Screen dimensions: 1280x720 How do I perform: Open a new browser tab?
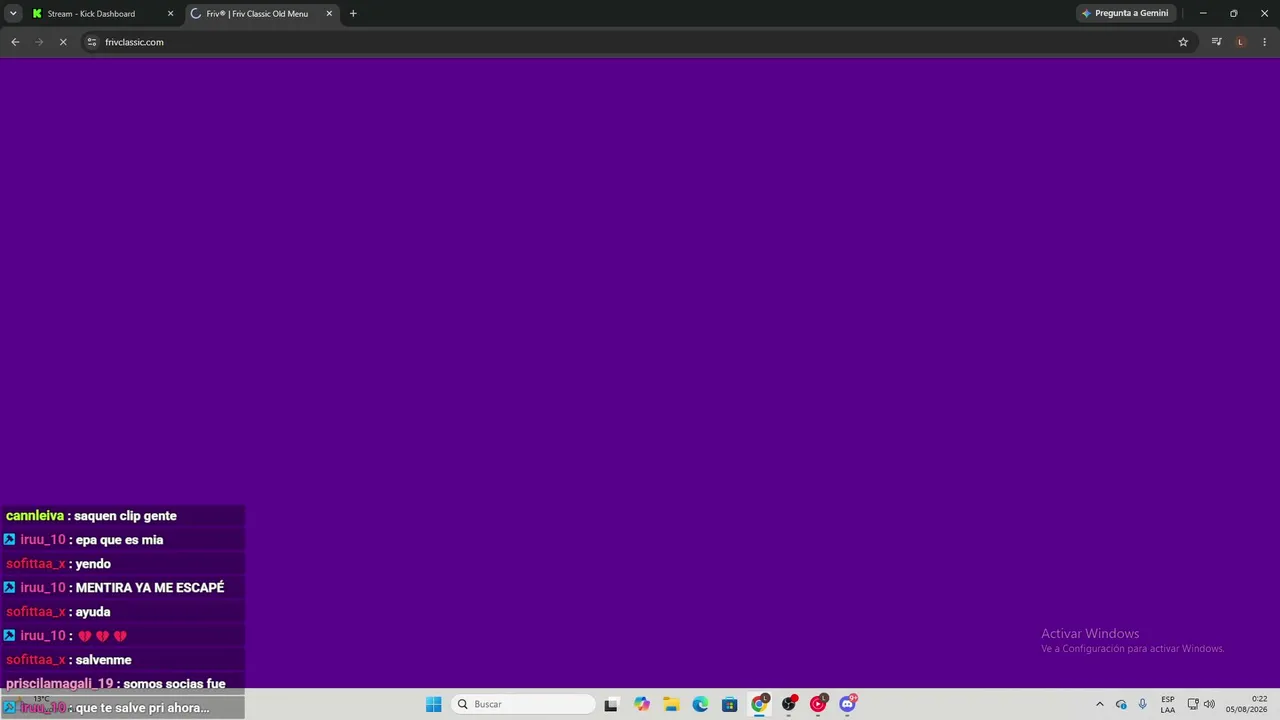[x=353, y=14]
